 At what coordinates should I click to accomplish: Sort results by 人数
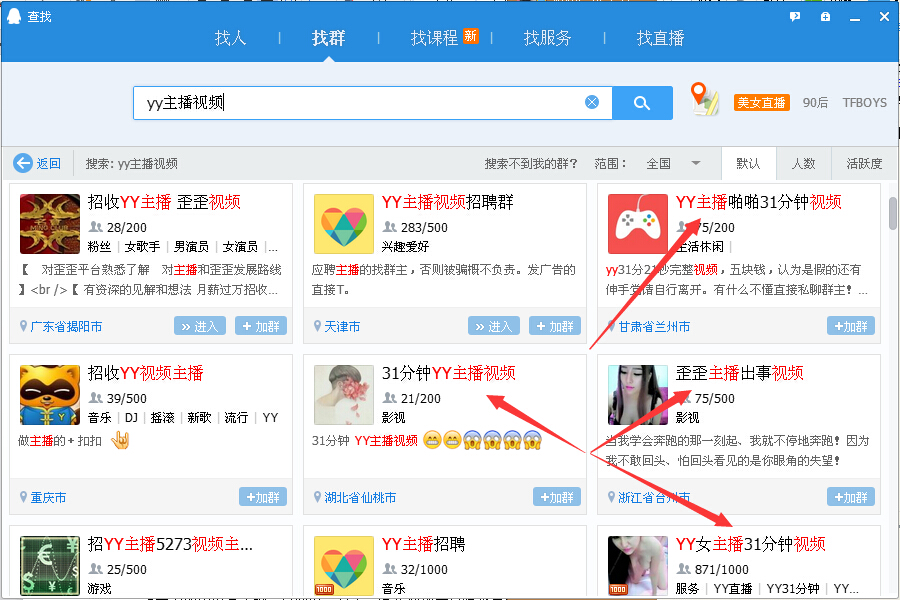point(804,164)
